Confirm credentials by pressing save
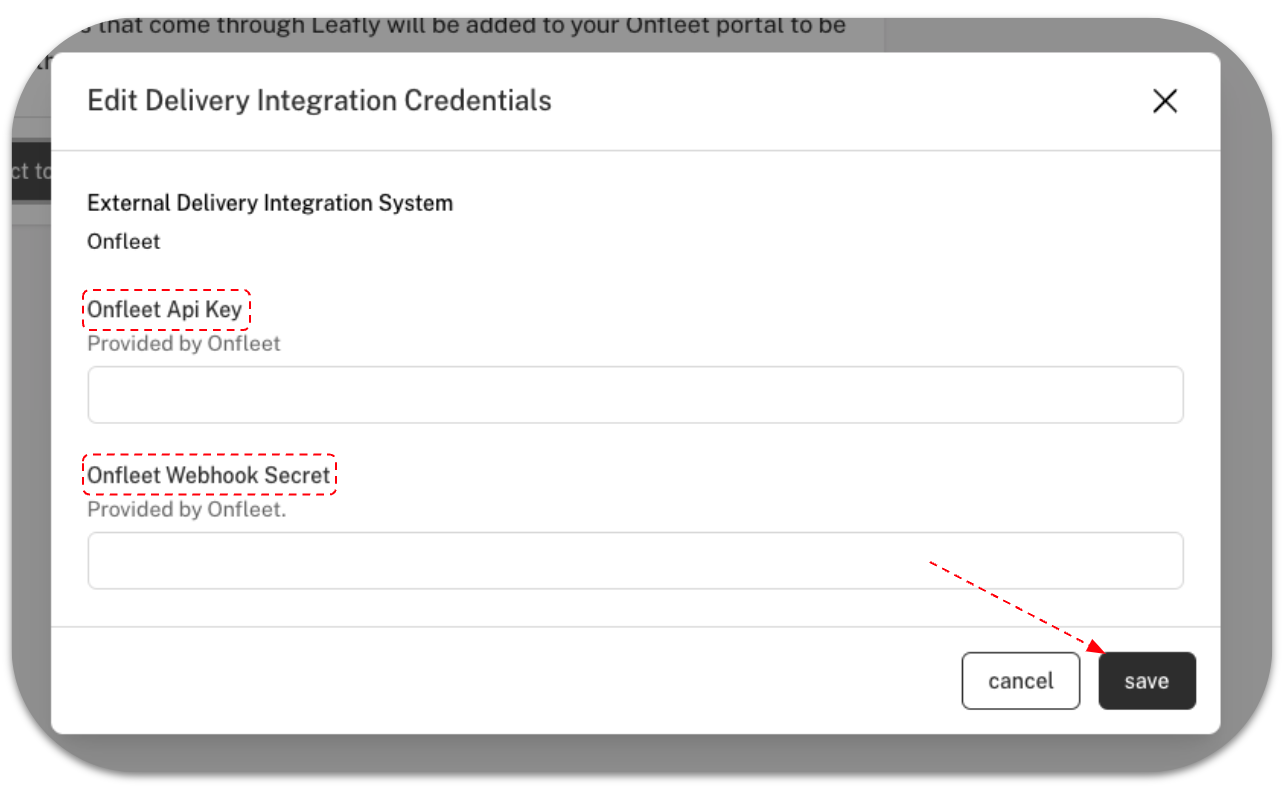 coord(1146,681)
